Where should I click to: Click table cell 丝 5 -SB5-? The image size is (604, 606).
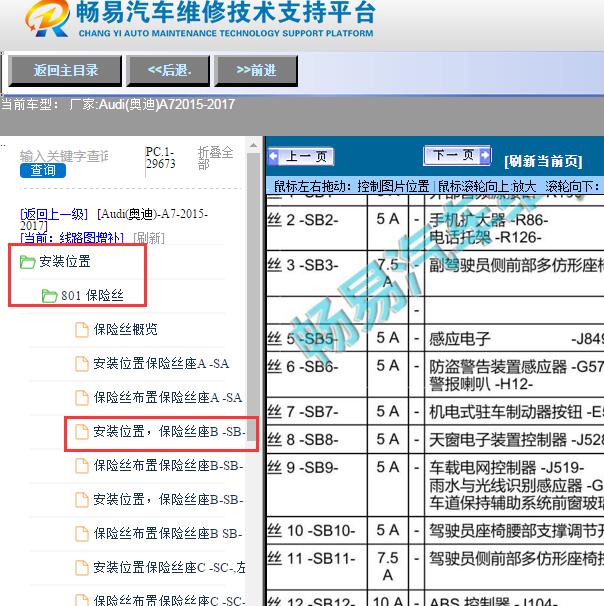[x=316, y=338]
